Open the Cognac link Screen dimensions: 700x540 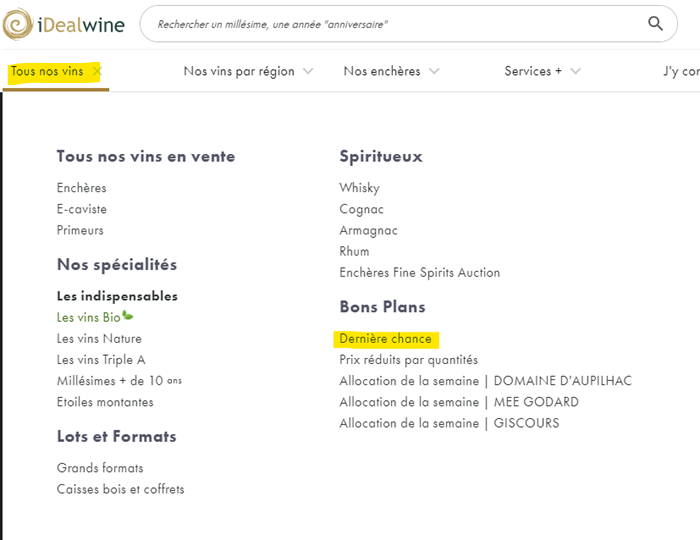(x=361, y=209)
